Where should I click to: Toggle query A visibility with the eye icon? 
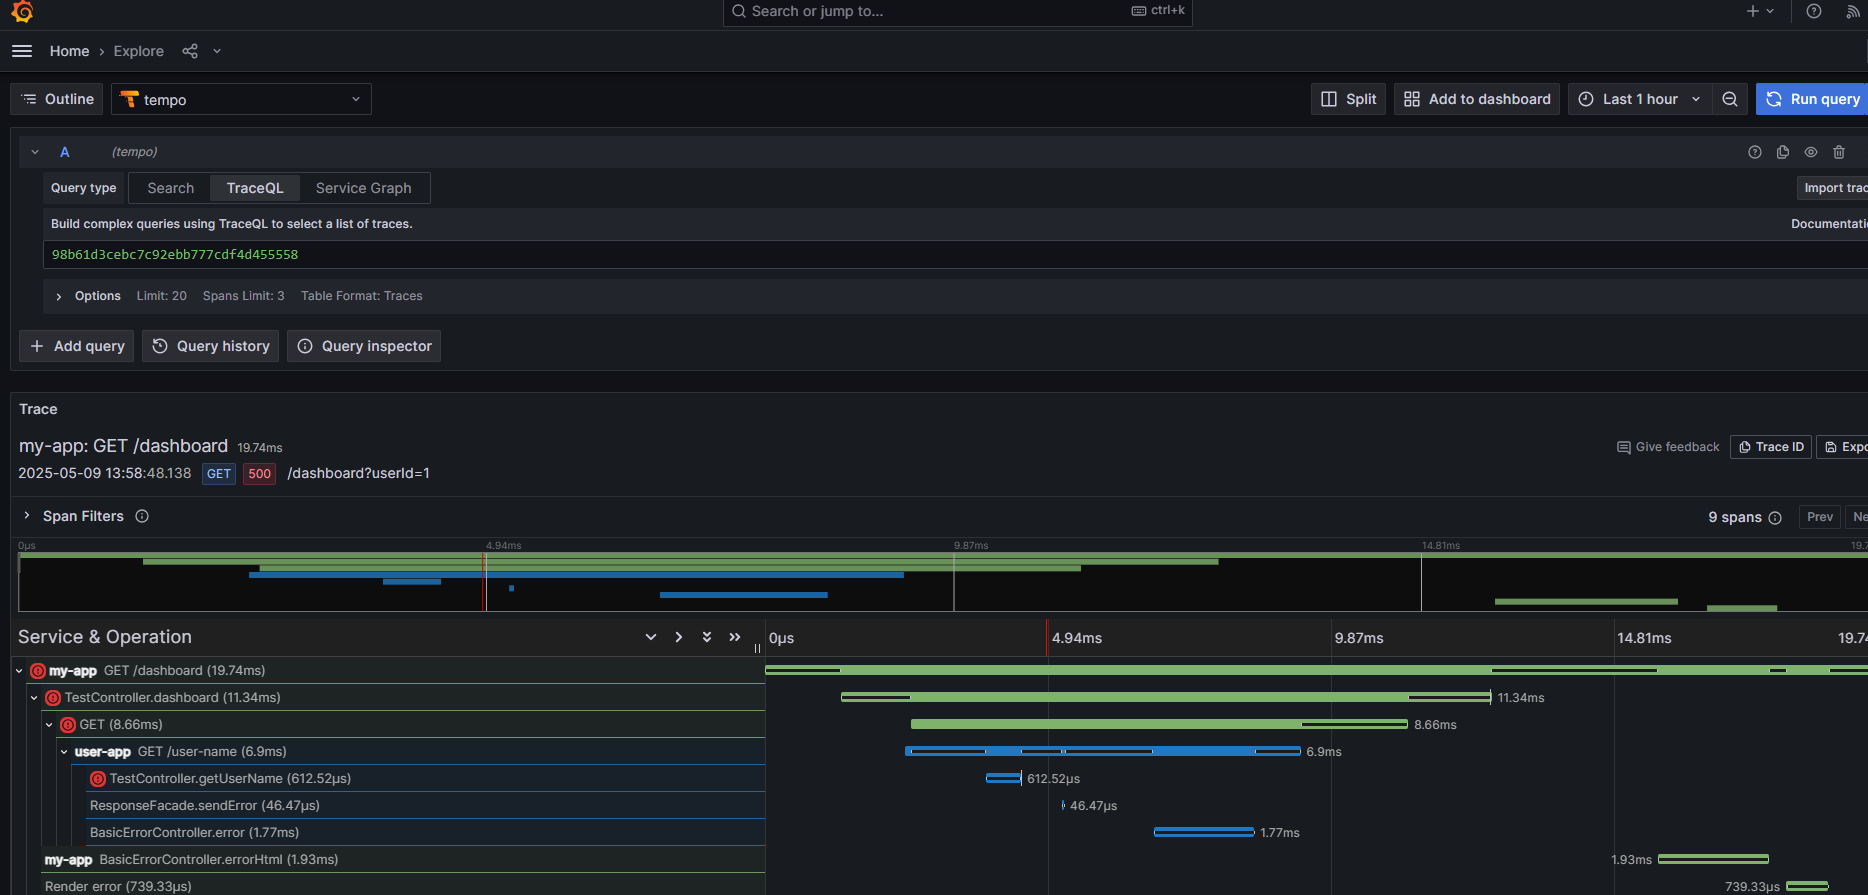click(x=1811, y=152)
